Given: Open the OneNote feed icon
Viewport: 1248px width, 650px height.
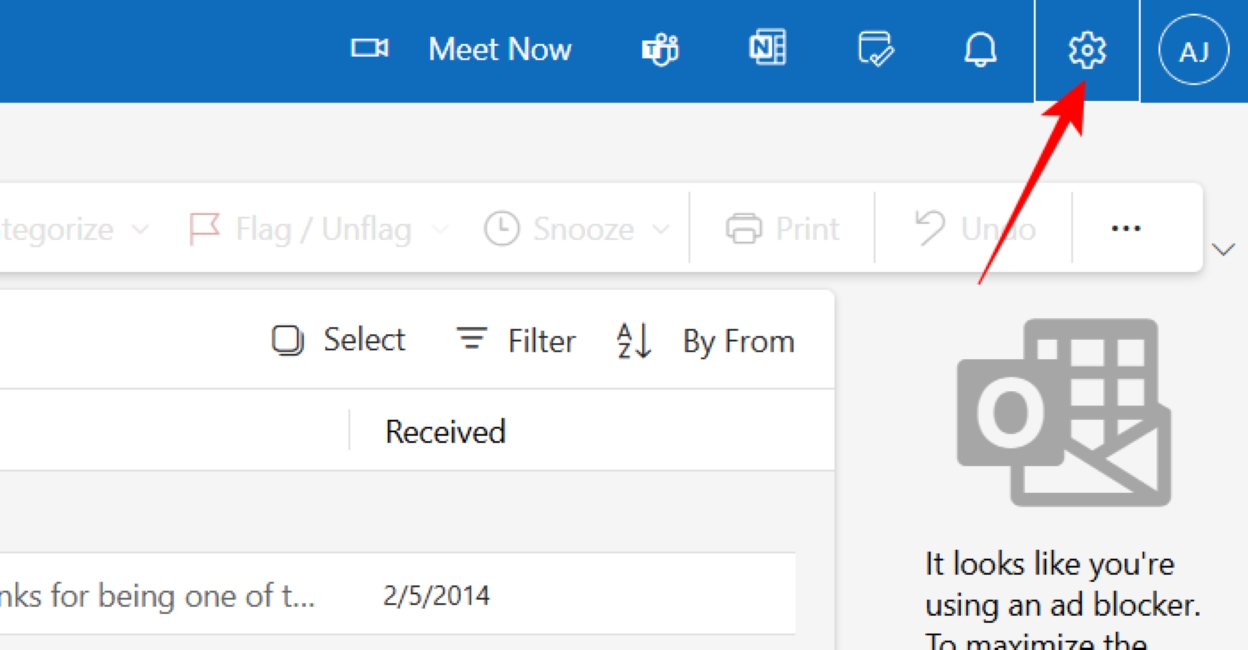Looking at the screenshot, I should (x=767, y=49).
